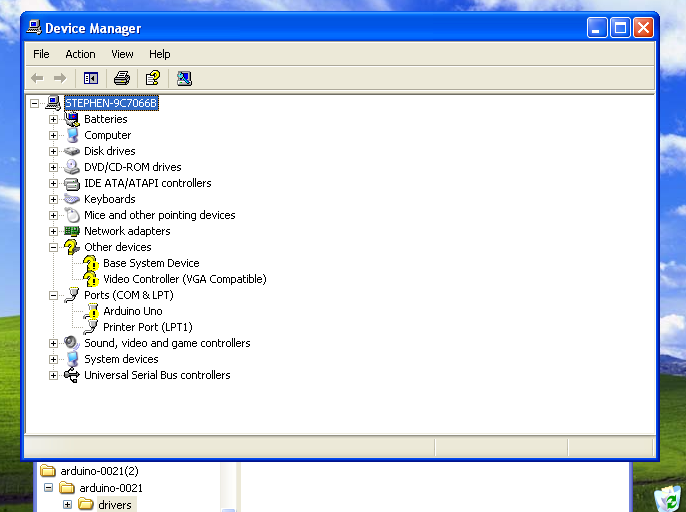The height and width of the screenshot is (512, 686).
Task: Click the Print toolbar icon
Action: point(122,78)
